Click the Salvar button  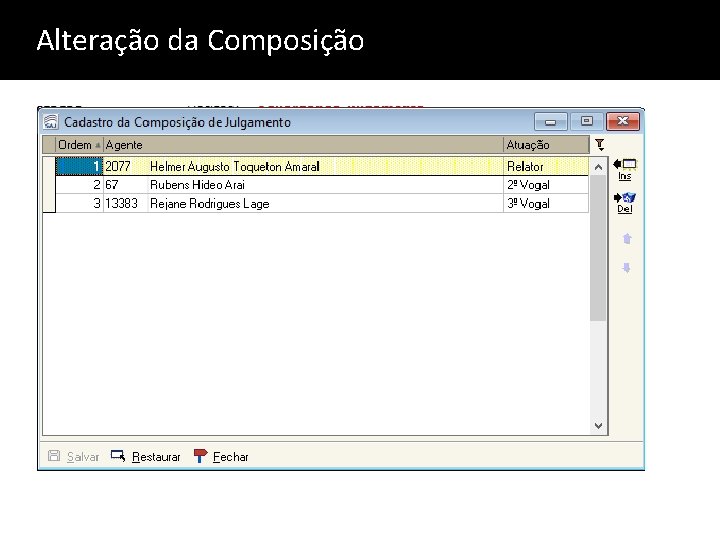pyautogui.click(x=74, y=456)
